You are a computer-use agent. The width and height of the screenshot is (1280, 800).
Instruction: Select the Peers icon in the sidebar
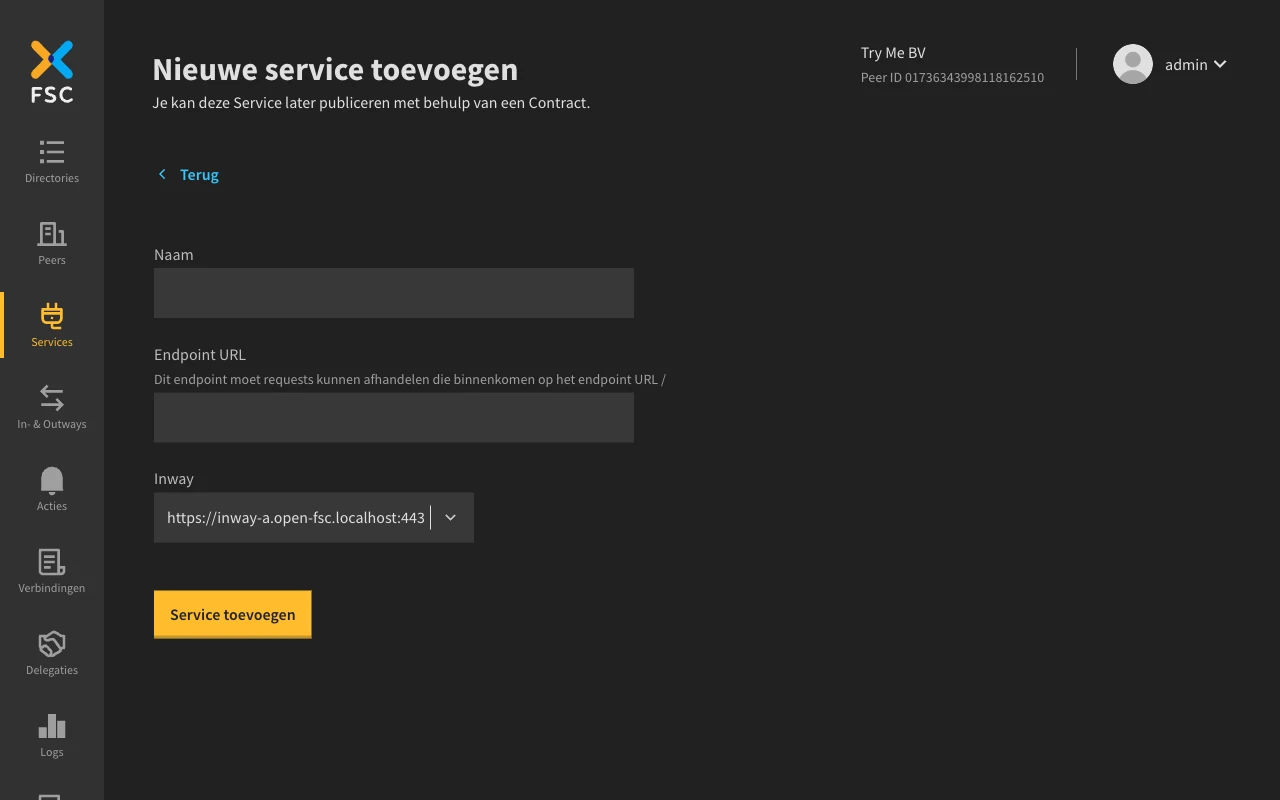(51, 242)
